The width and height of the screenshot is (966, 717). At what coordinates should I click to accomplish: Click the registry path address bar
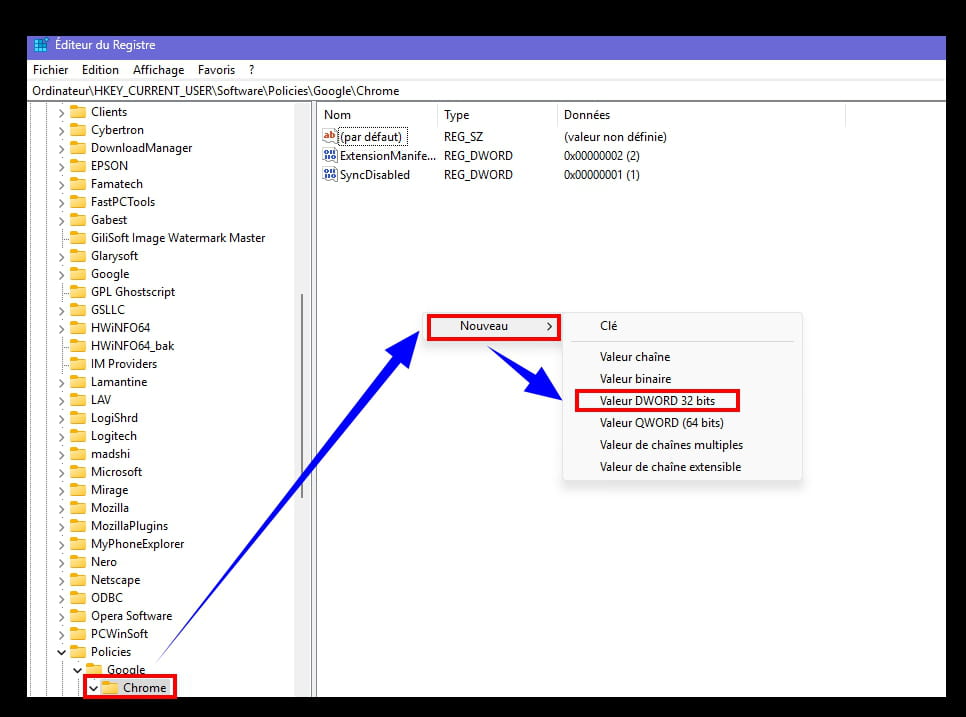(487, 91)
